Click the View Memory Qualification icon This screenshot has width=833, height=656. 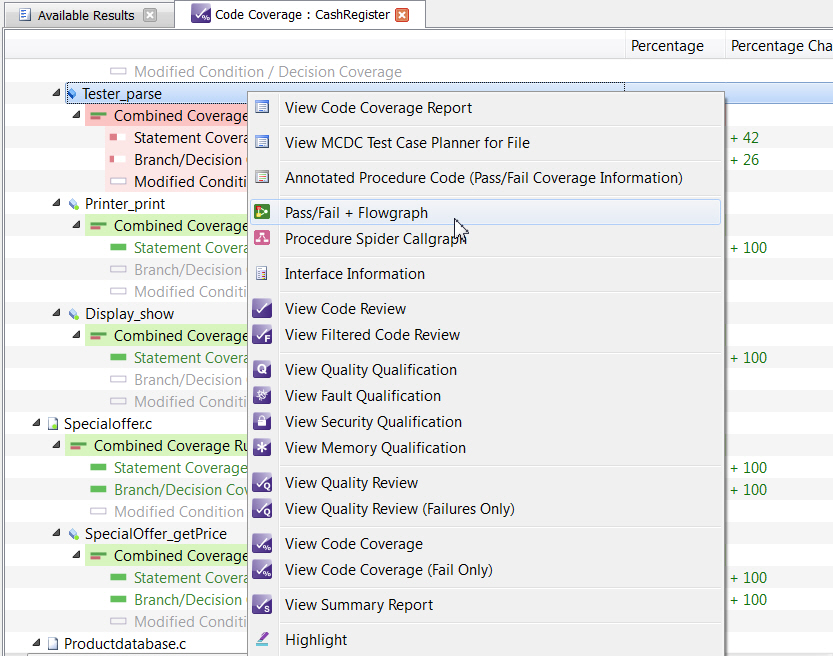click(x=262, y=448)
